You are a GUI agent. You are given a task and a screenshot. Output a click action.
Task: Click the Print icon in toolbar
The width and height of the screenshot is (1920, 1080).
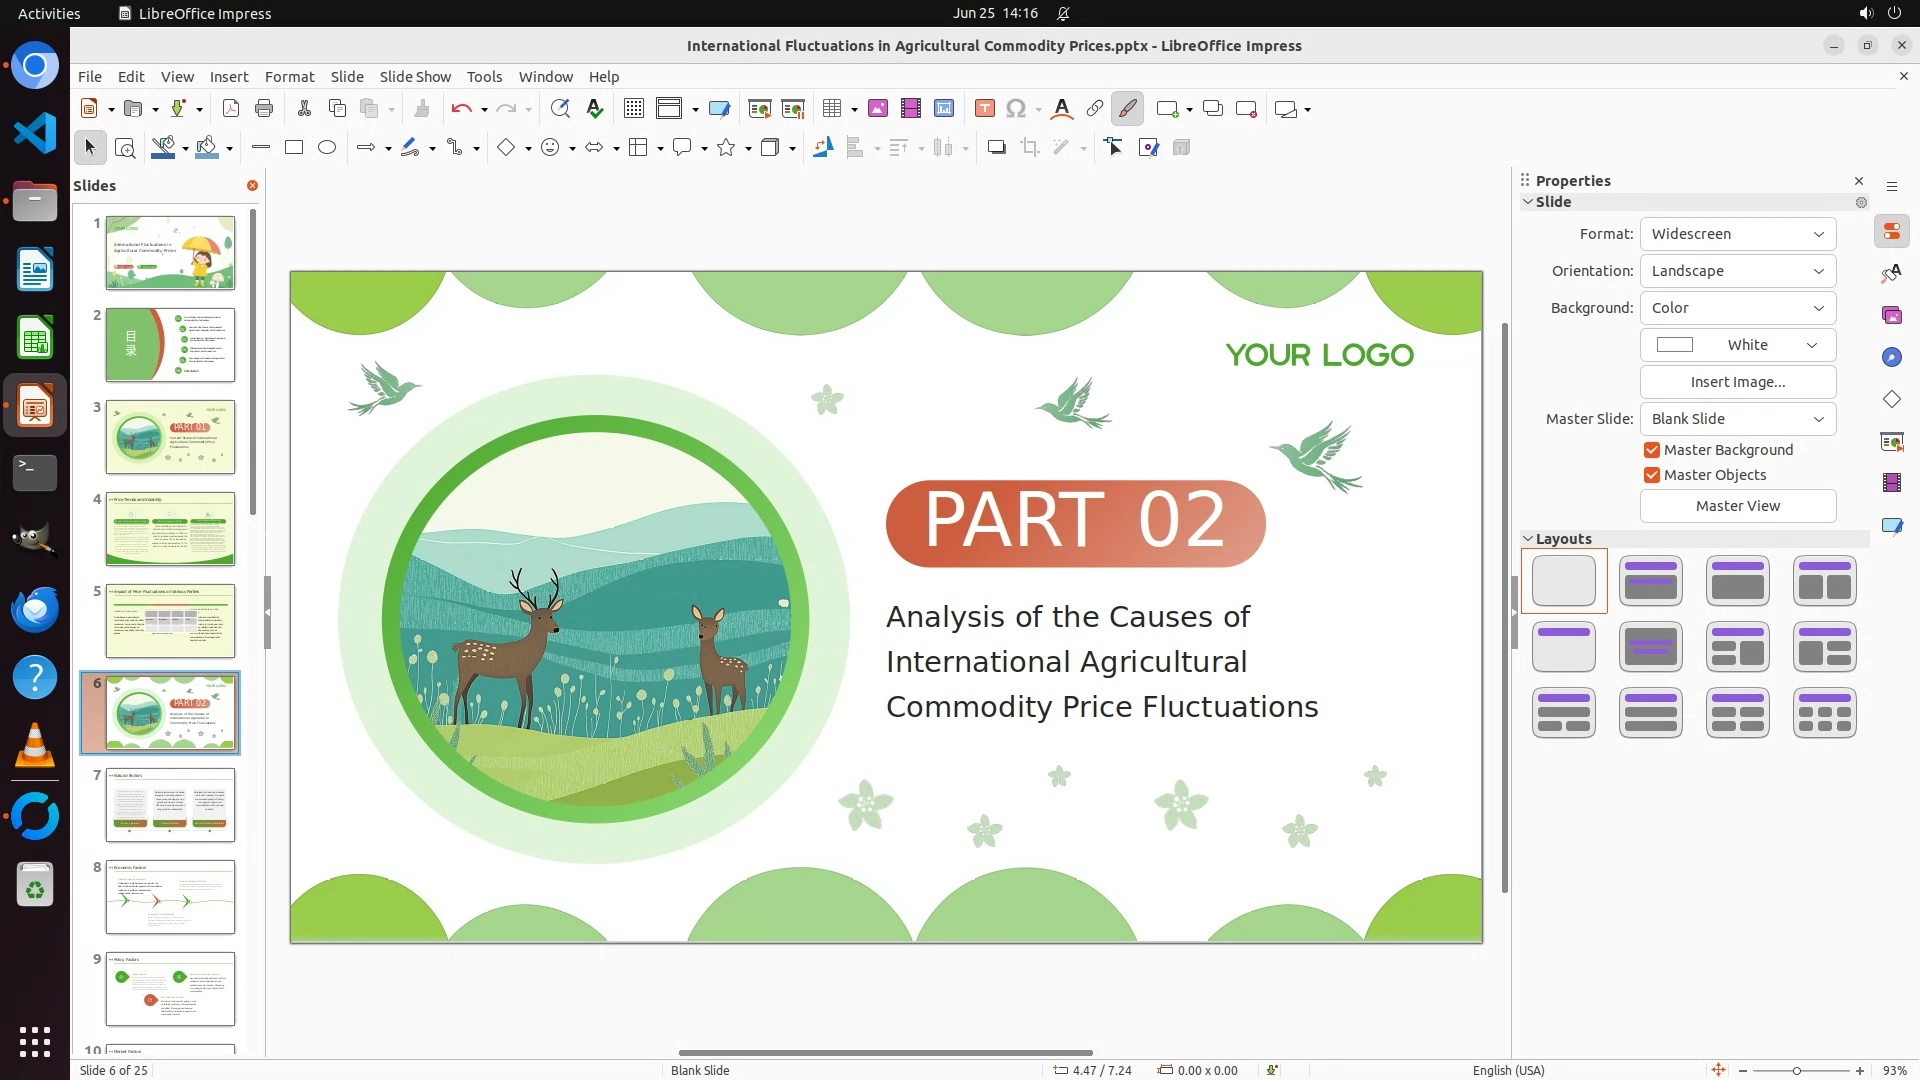[x=264, y=109]
